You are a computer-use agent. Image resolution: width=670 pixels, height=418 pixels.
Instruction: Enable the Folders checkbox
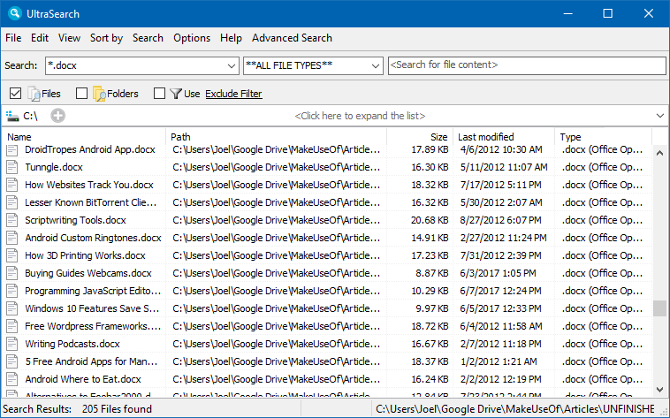pos(82,93)
